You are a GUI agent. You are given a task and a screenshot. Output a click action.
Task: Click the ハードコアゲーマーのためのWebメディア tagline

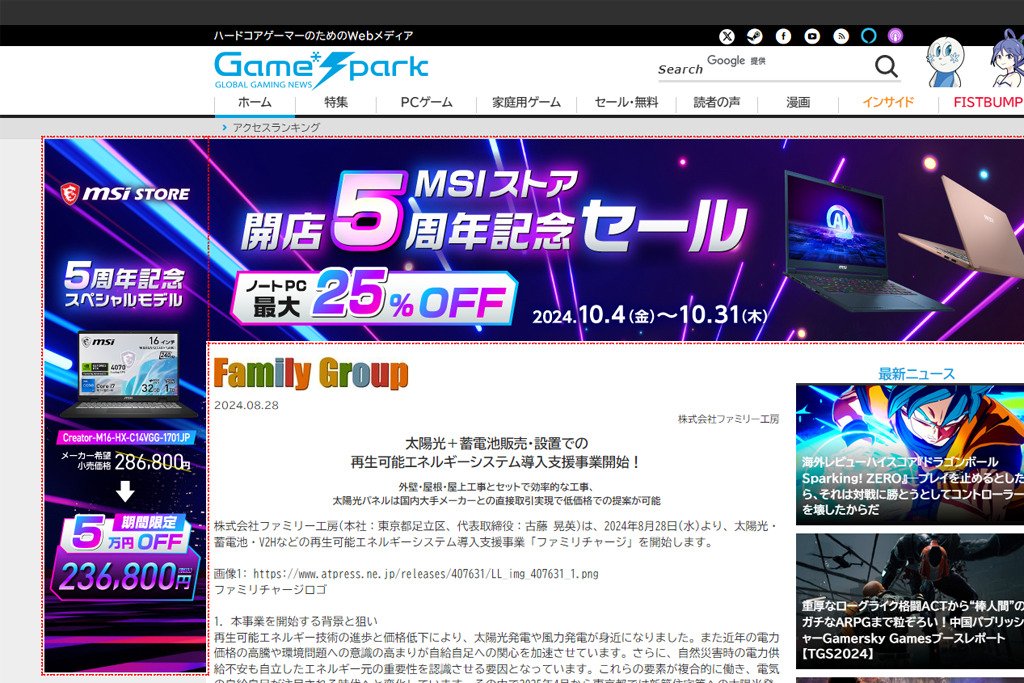[x=313, y=36]
